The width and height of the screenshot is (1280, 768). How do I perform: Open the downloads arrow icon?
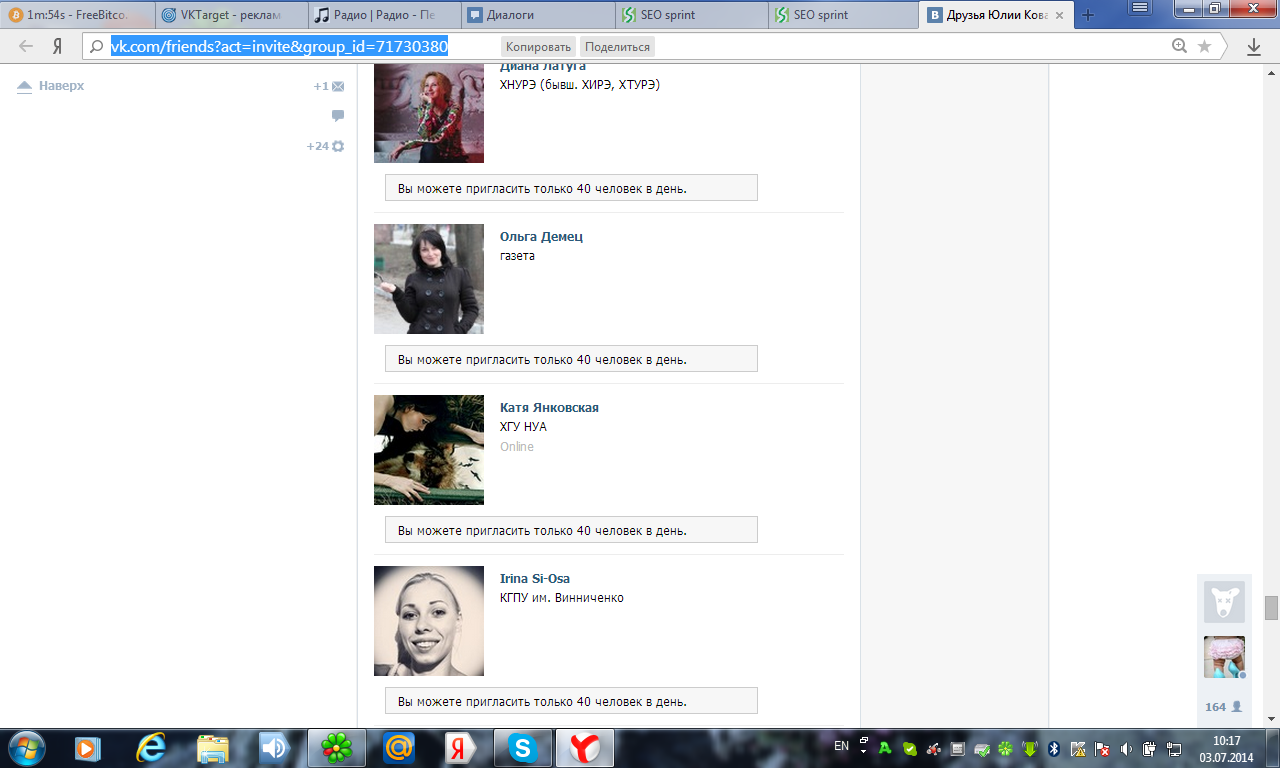(x=1254, y=46)
